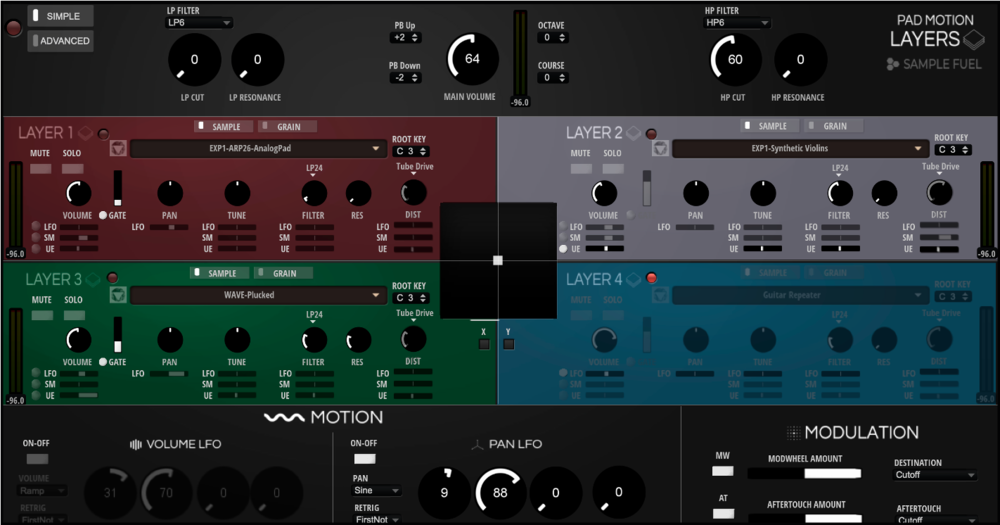Screen dimensions: 1000x525
Task: Toggle Volume LFO On-Off switch
Action: (x=37, y=459)
